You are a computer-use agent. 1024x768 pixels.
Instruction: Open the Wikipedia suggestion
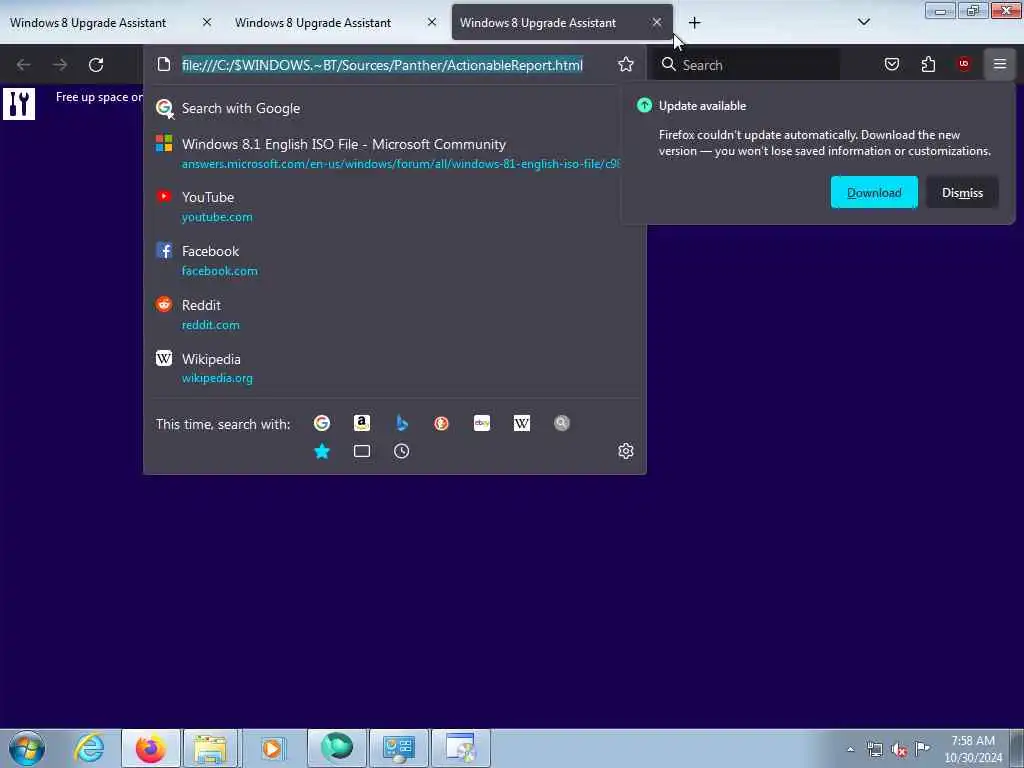click(x=394, y=368)
